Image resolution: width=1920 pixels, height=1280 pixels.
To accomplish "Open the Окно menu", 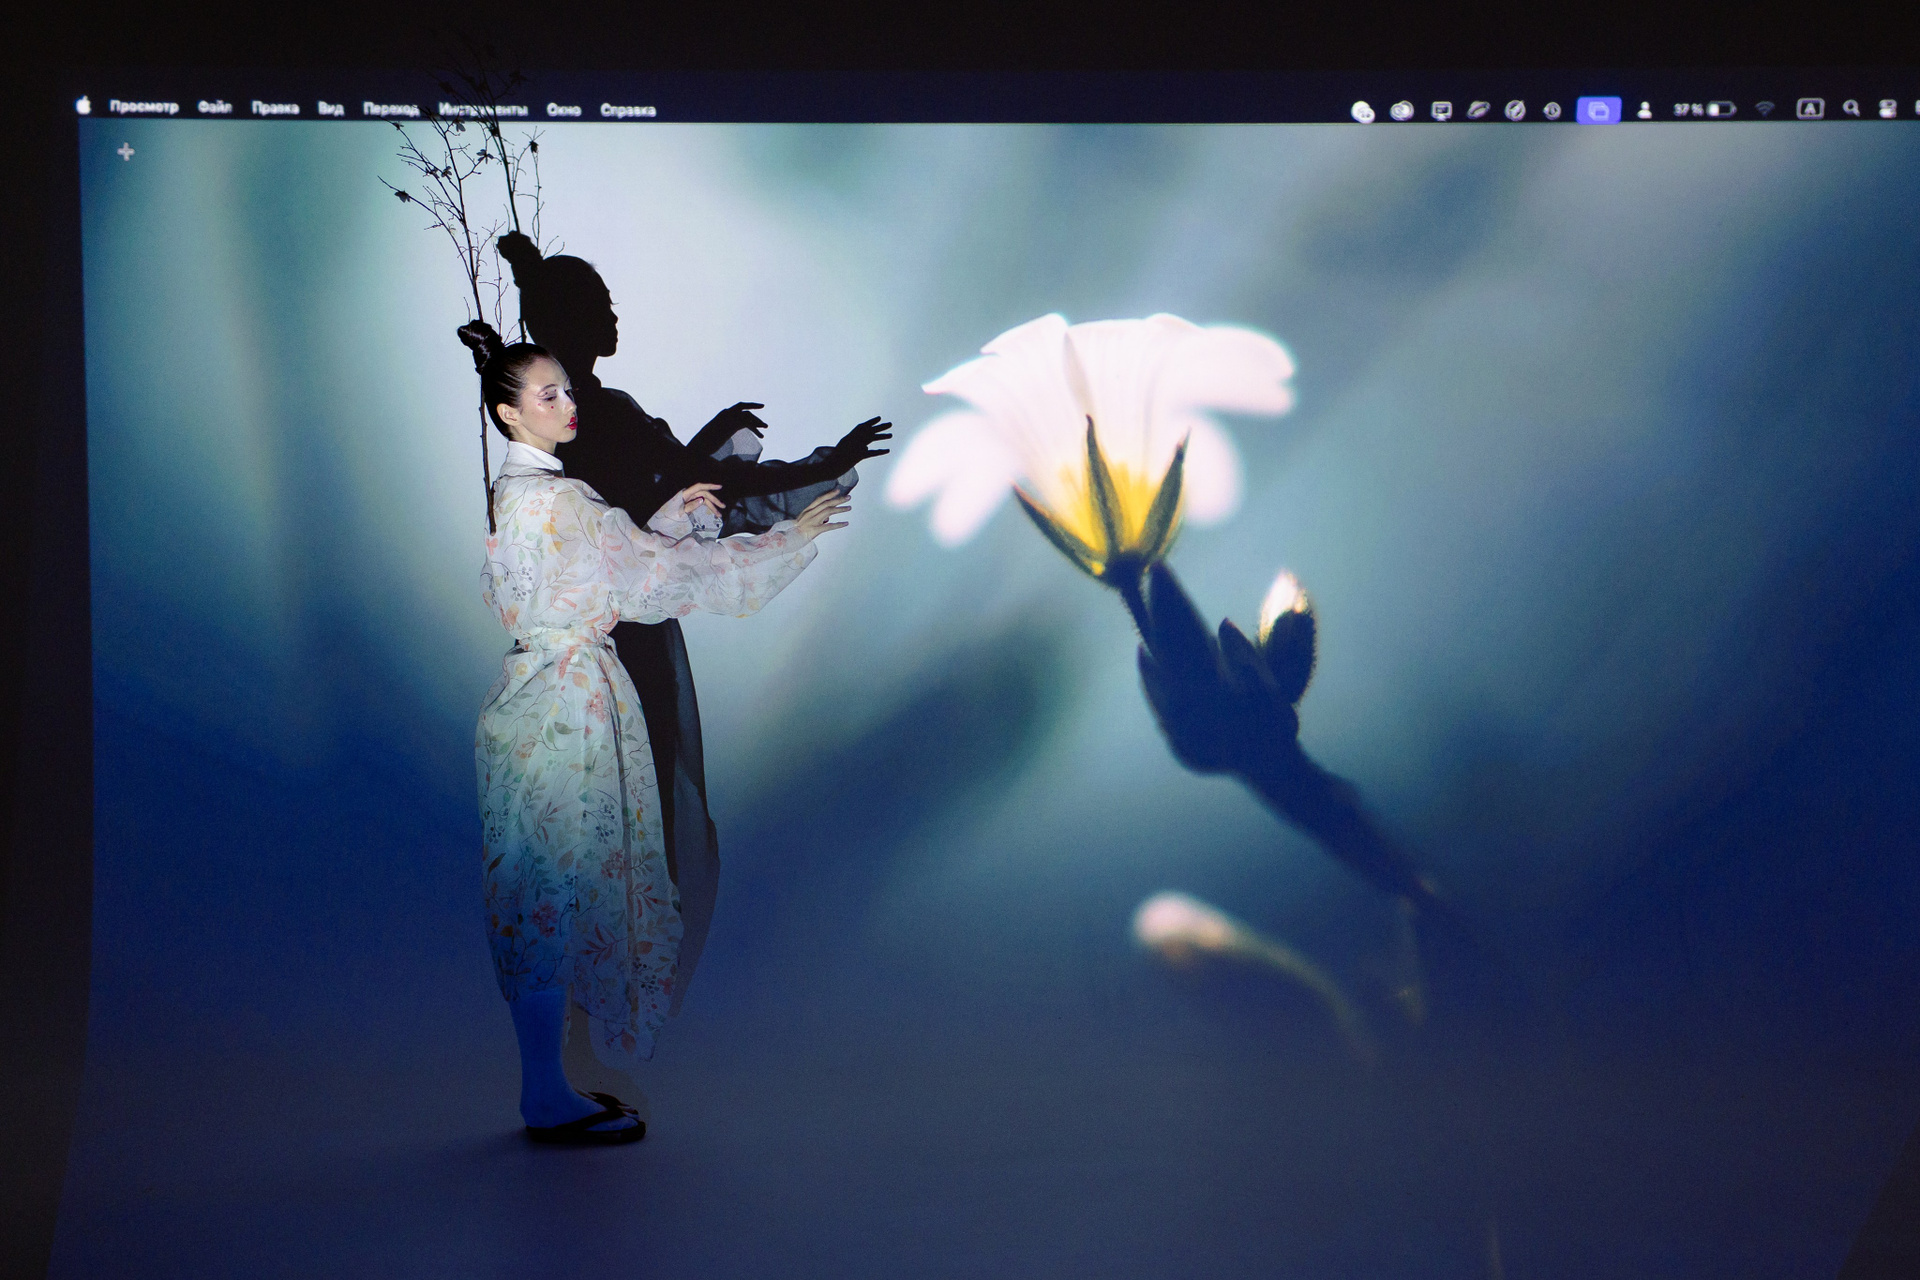I will [x=564, y=110].
